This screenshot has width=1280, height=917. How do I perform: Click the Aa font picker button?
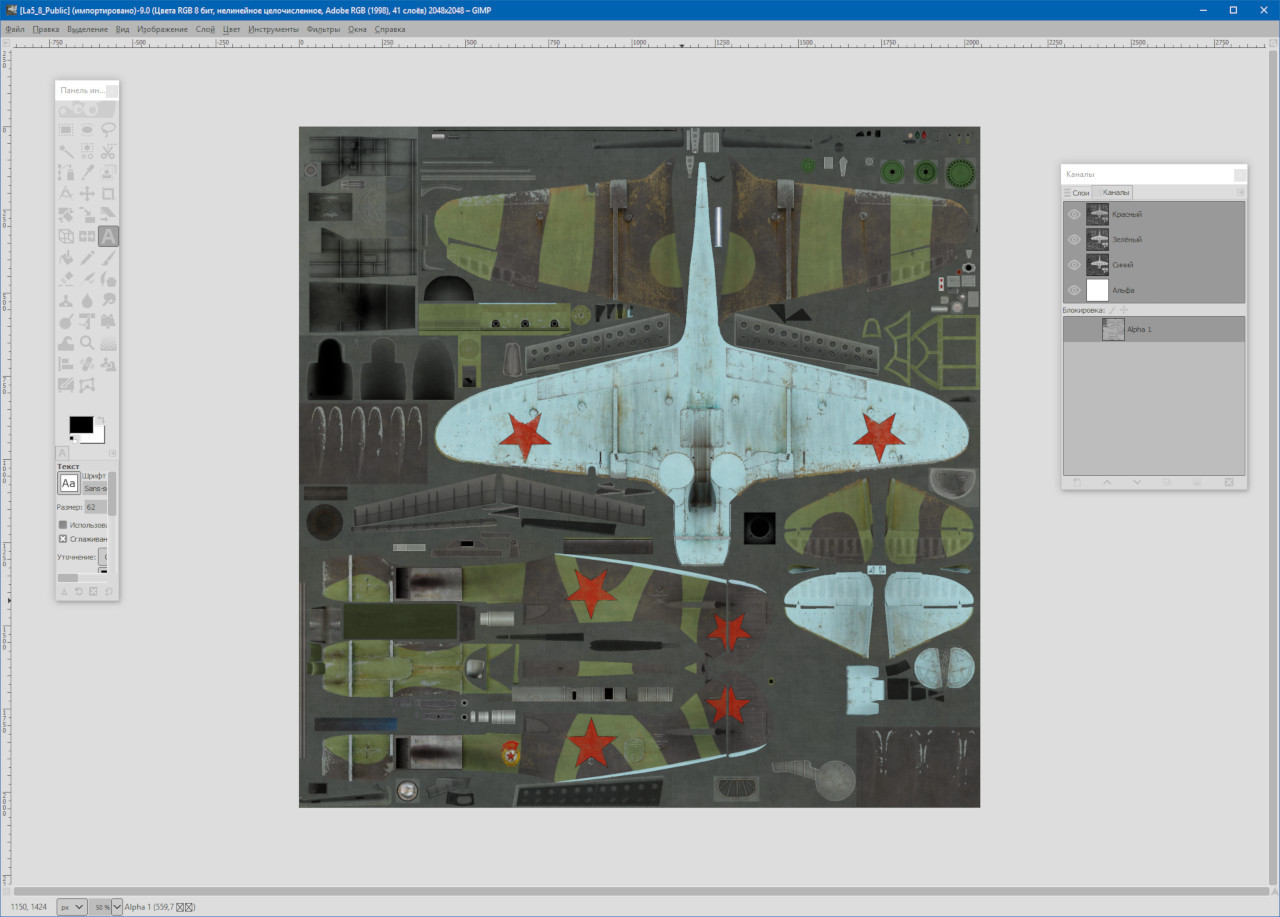[x=68, y=484]
